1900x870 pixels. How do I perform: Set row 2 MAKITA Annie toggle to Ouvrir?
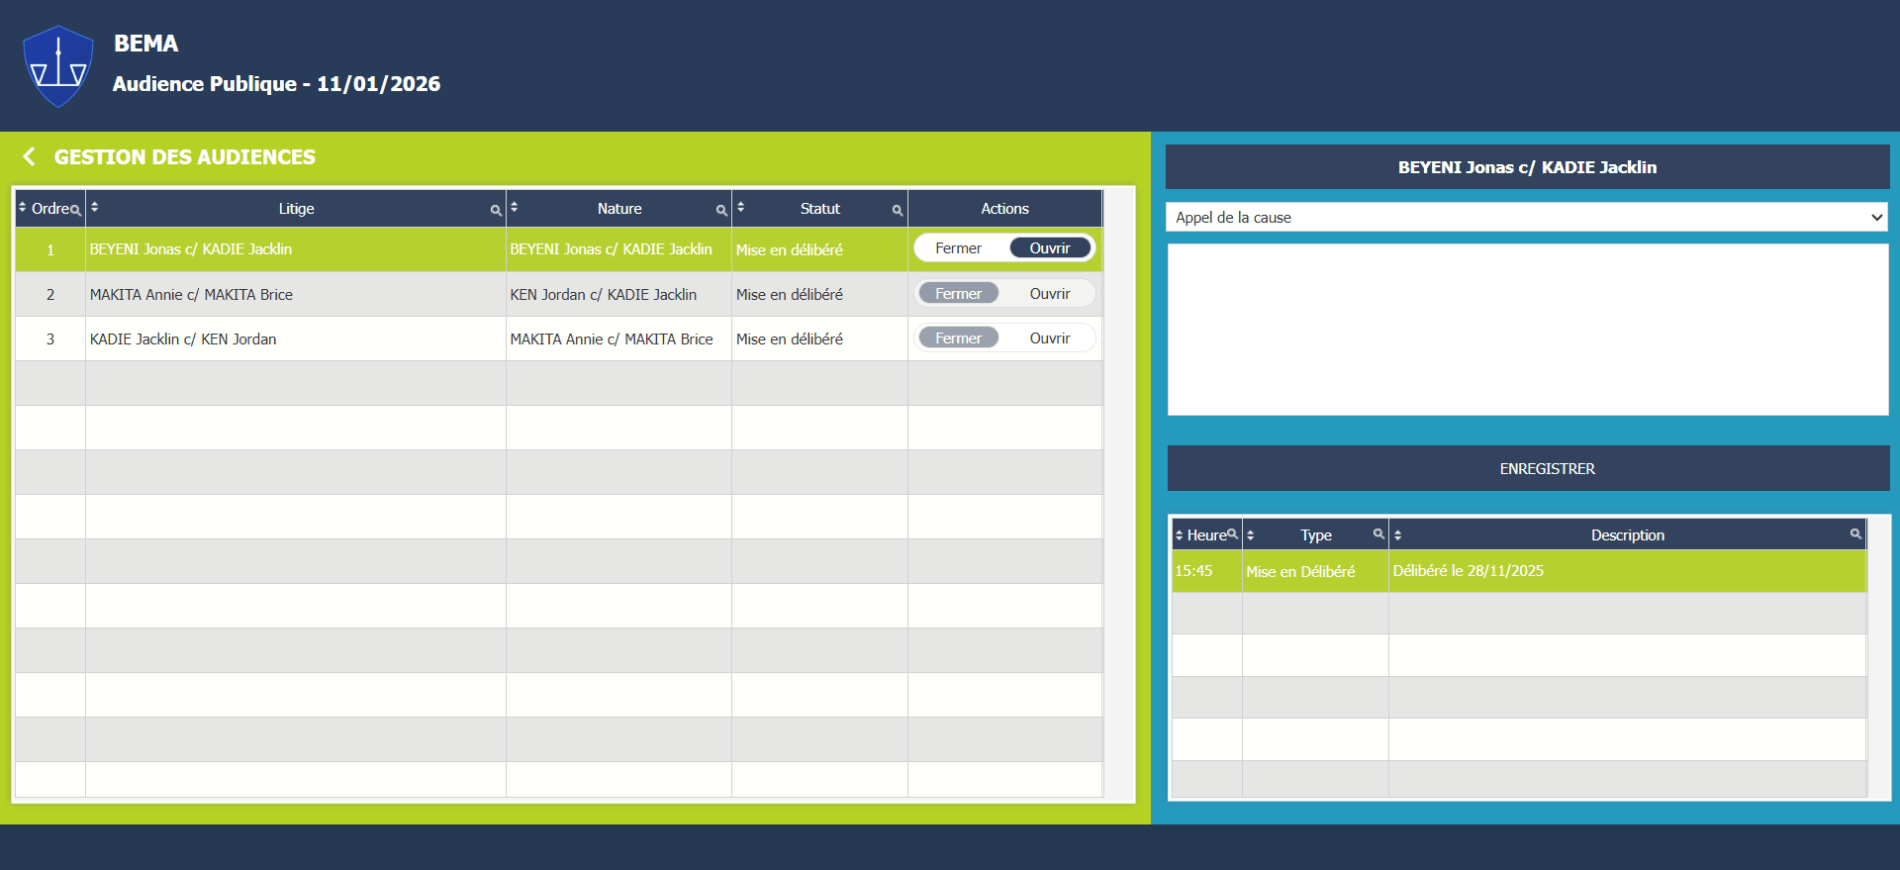(1049, 294)
